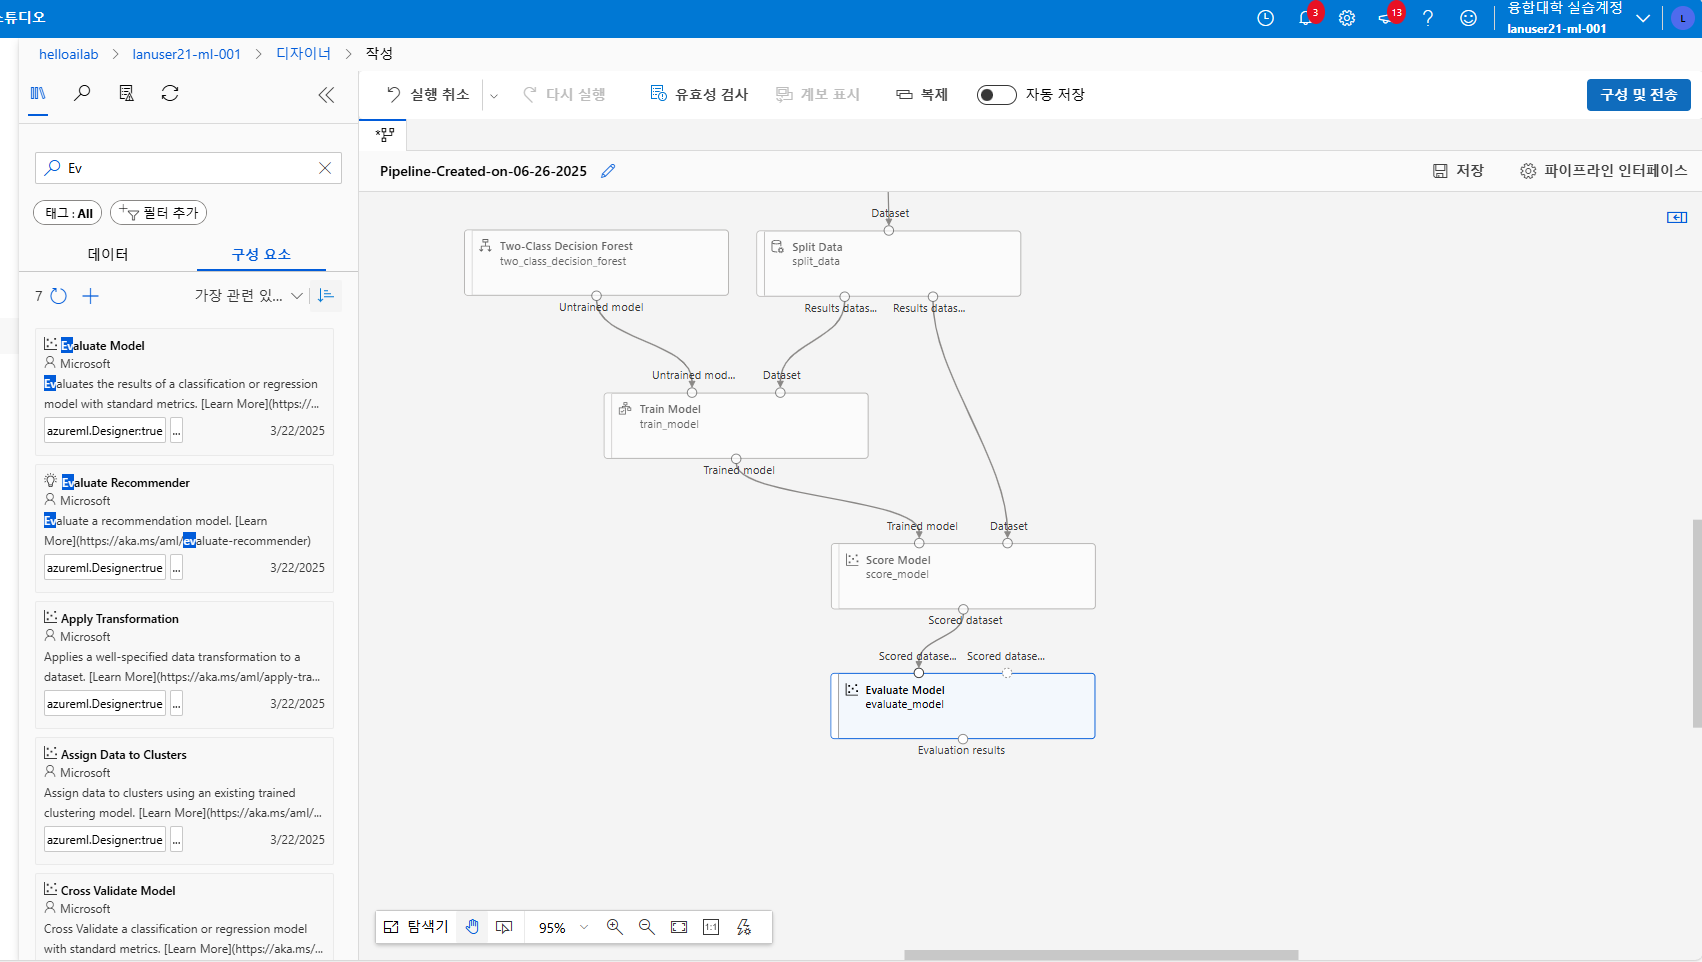
Task: Zoom out on the pipeline canvas
Action: pyautogui.click(x=647, y=927)
